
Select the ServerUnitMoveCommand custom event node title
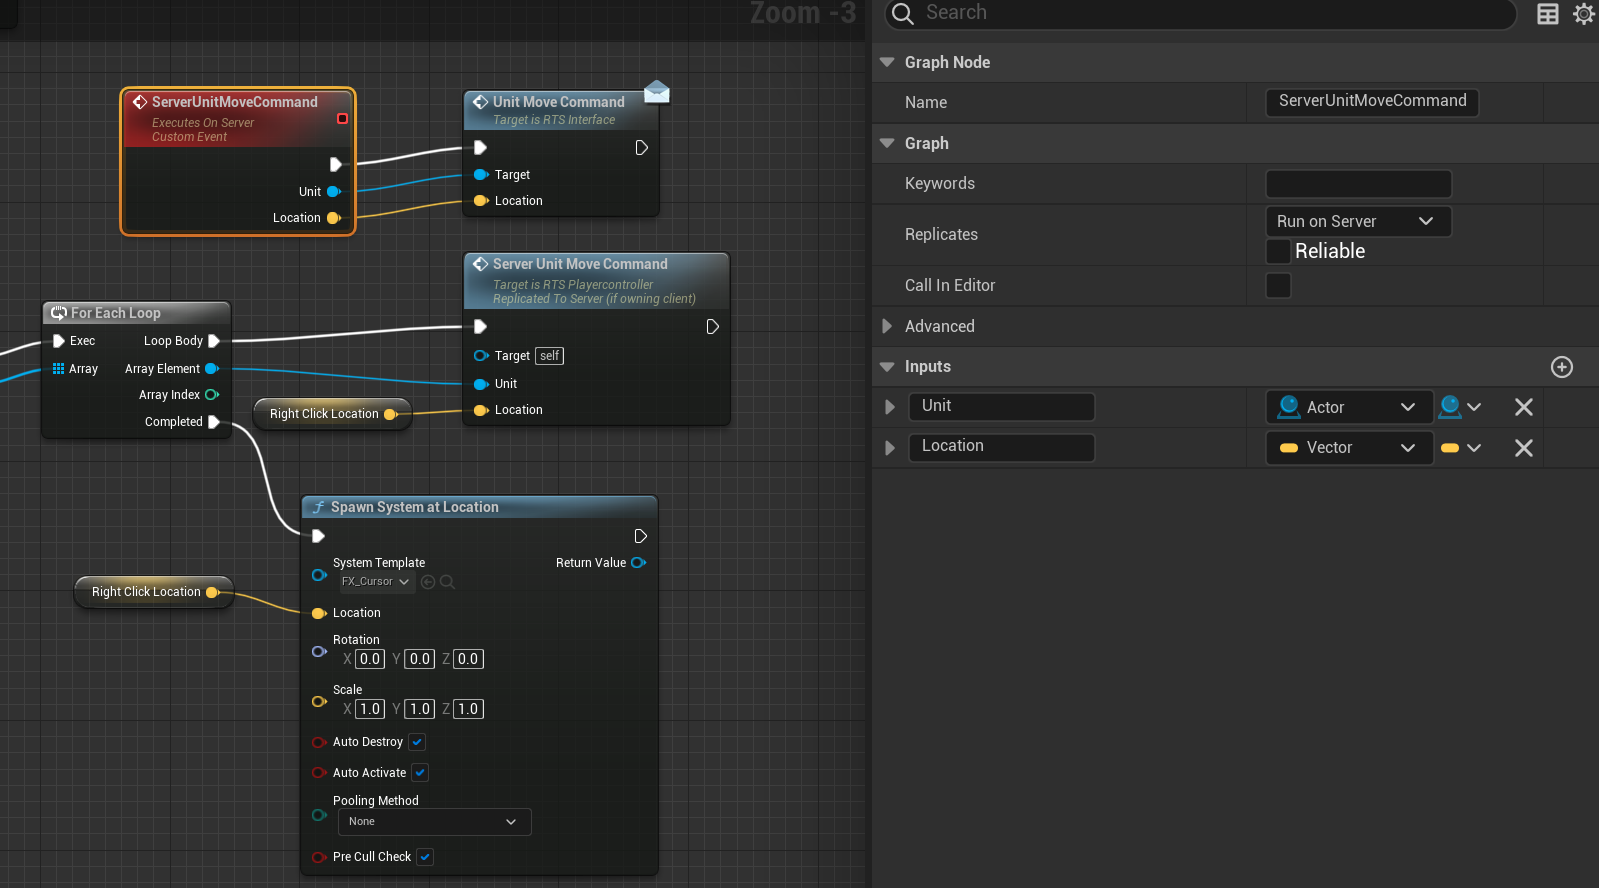pyautogui.click(x=234, y=102)
